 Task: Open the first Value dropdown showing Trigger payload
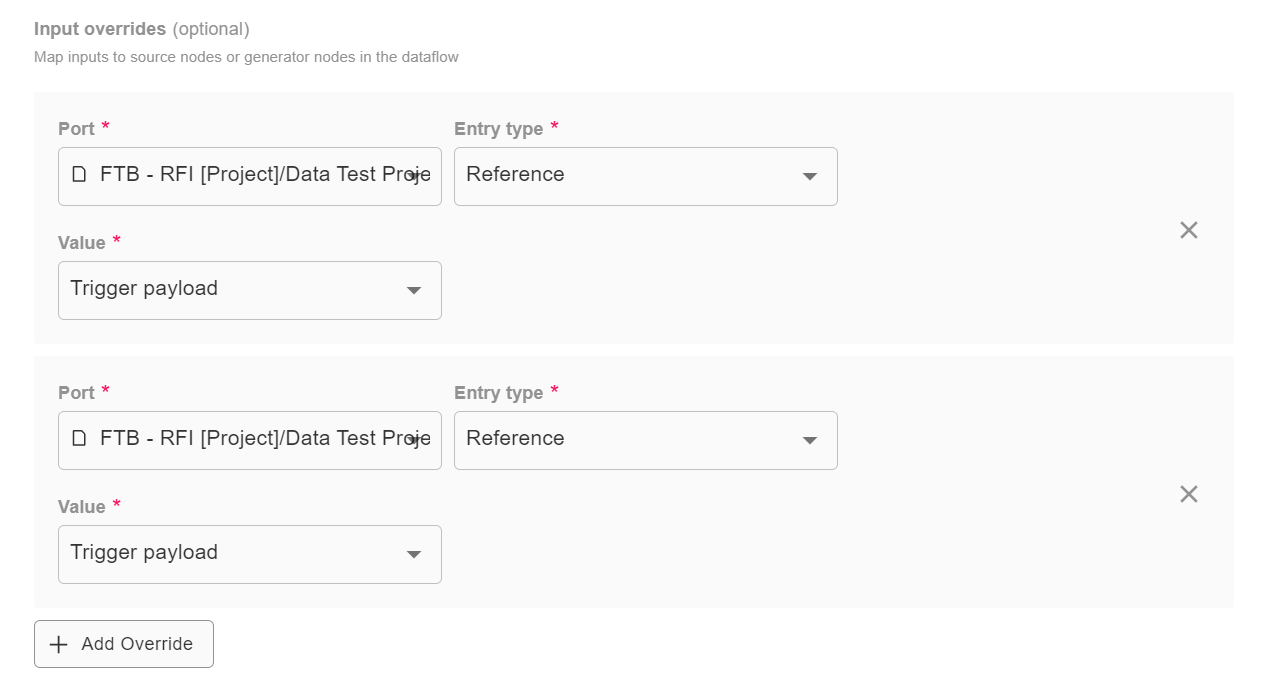coord(249,290)
